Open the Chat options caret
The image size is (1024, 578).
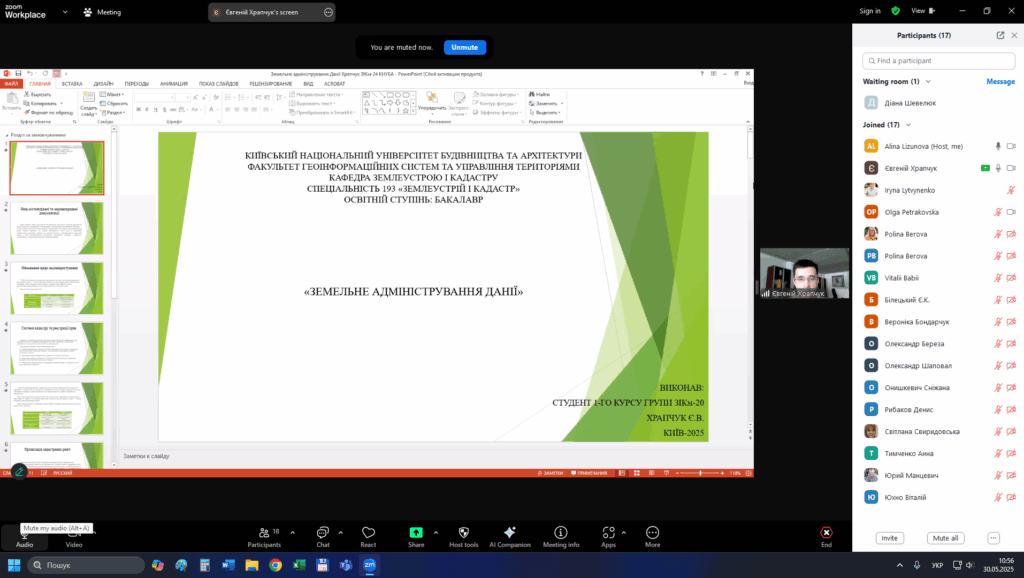[x=340, y=533]
